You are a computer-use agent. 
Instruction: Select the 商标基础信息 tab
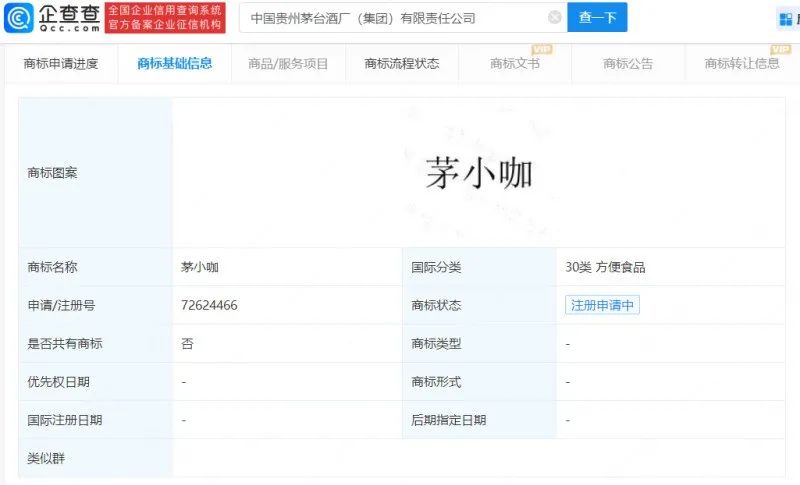point(174,64)
